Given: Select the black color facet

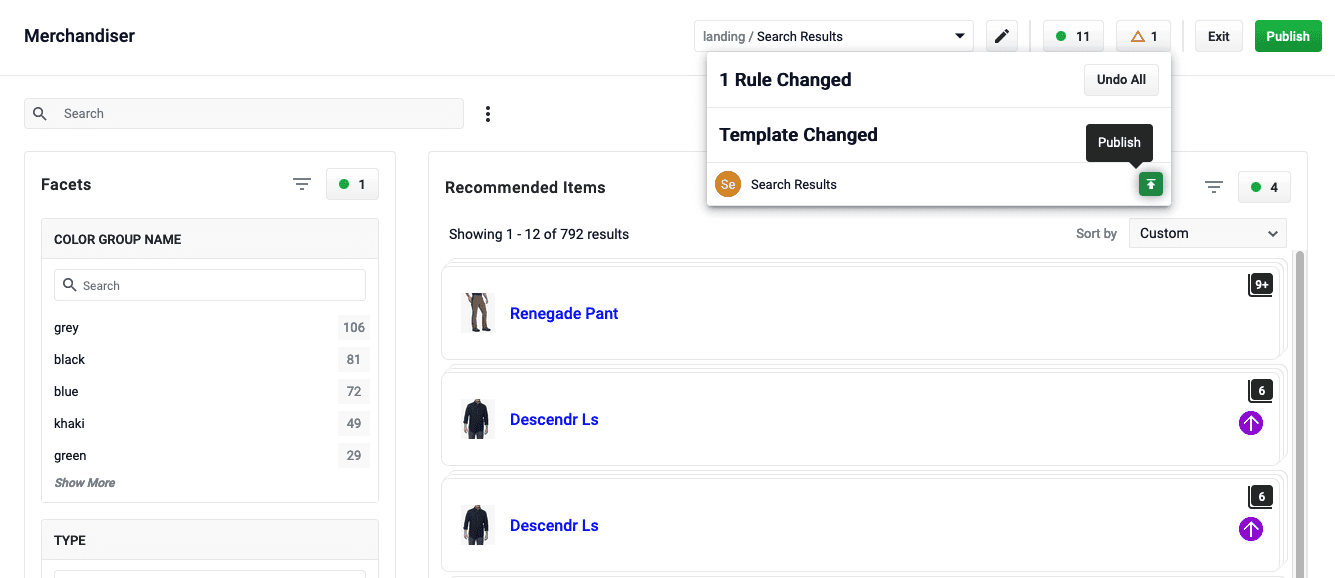Looking at the screenshot, I should click(69, 359).
